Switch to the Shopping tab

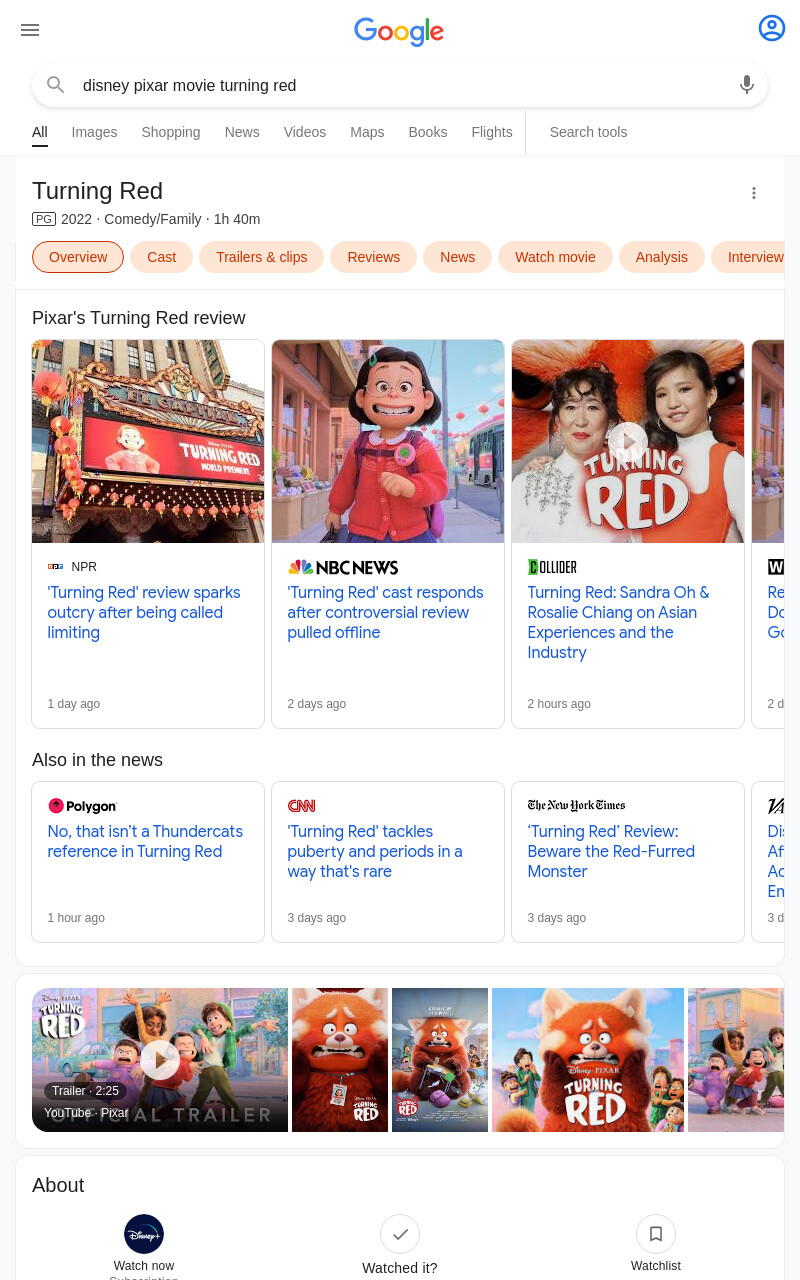point(171,132)
